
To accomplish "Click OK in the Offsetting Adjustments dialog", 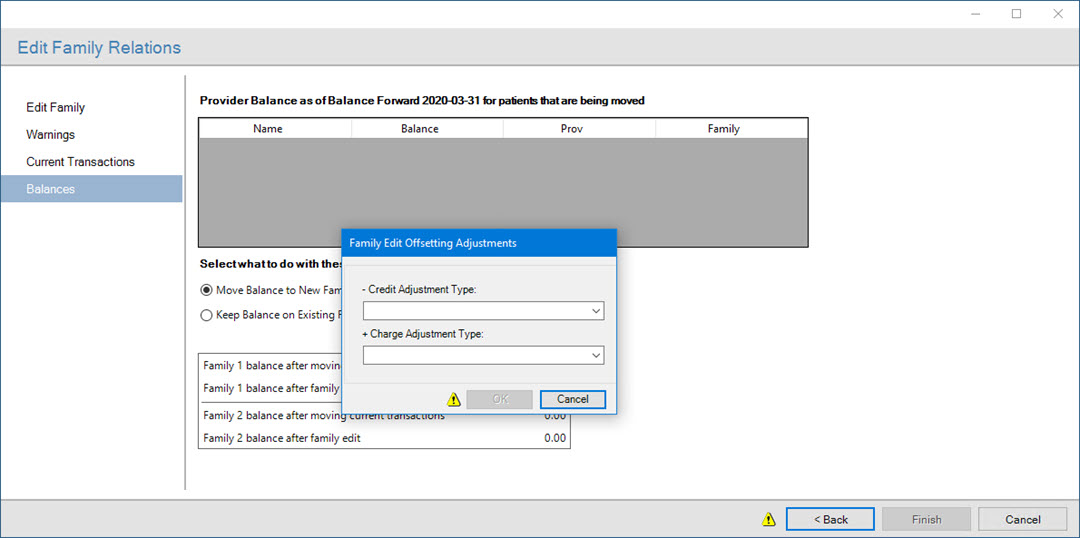I will (501, 399).
